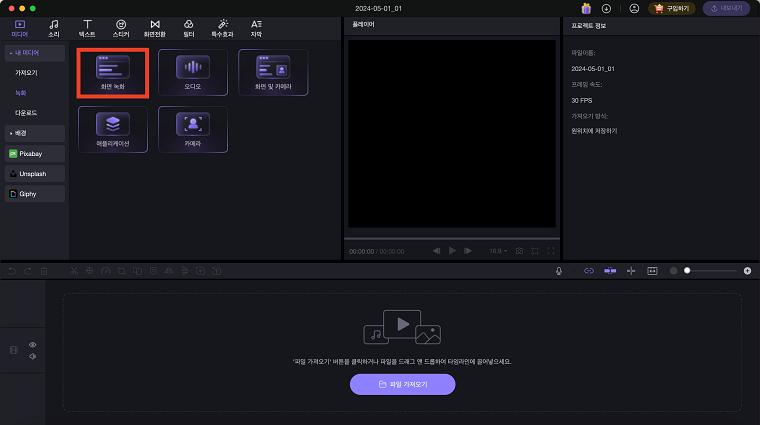Step to previous frame in player
The height and width of the screenshot is (425, 760).
(437, 251)
